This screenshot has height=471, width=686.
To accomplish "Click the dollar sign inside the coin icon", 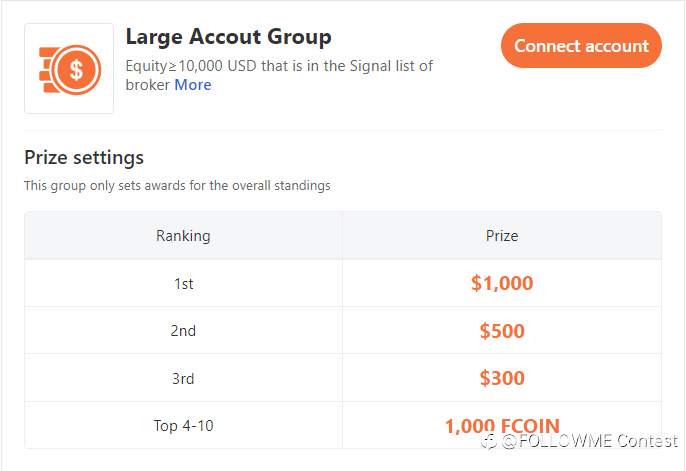I will pos(76,70).
